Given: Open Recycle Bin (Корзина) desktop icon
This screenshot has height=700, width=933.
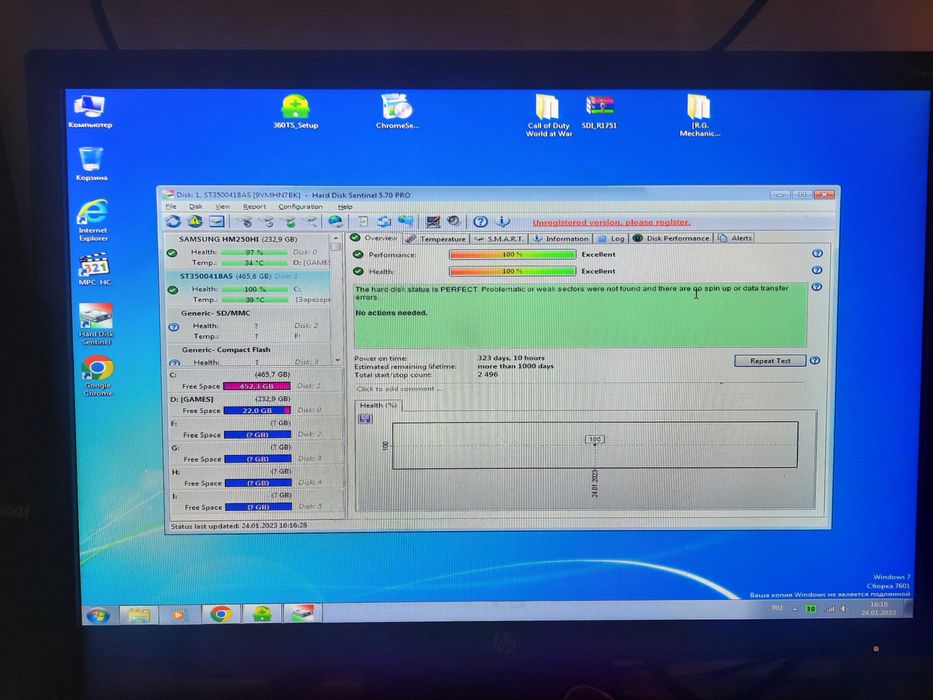Looking at the screenshot, I should tap(92, 163).
